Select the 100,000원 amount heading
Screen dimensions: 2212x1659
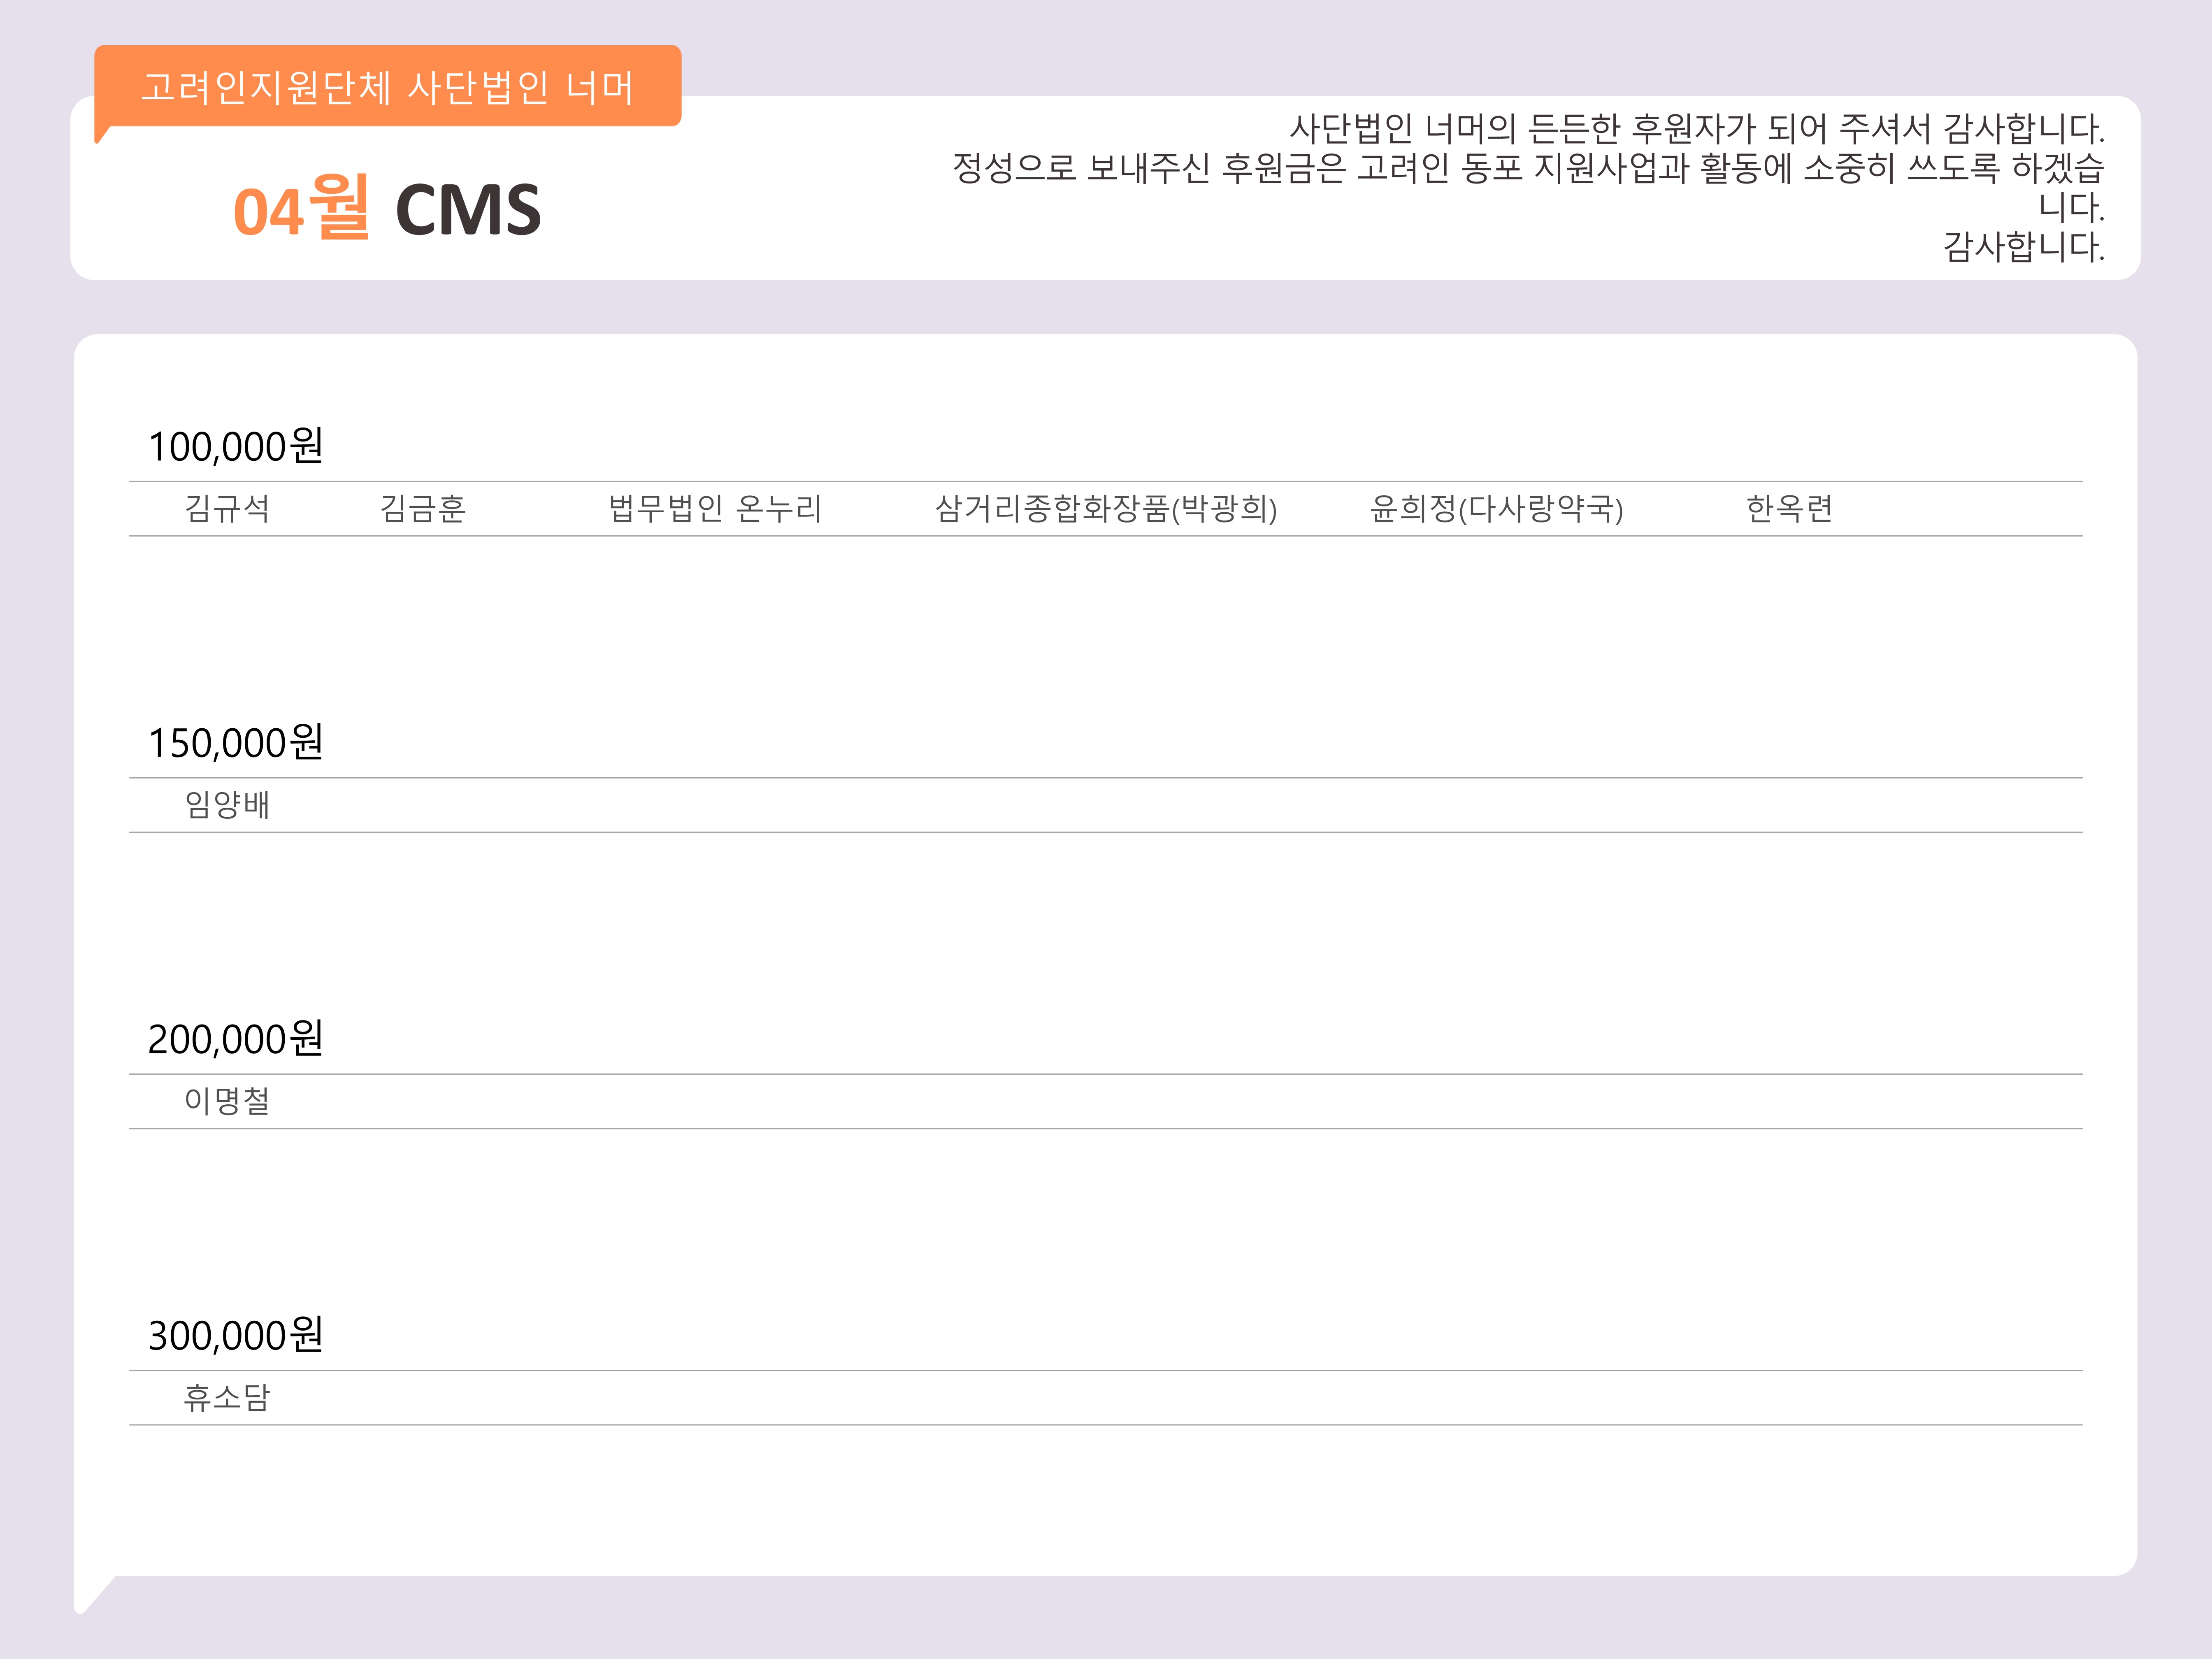pyautogui.click(x=236, y=446)
